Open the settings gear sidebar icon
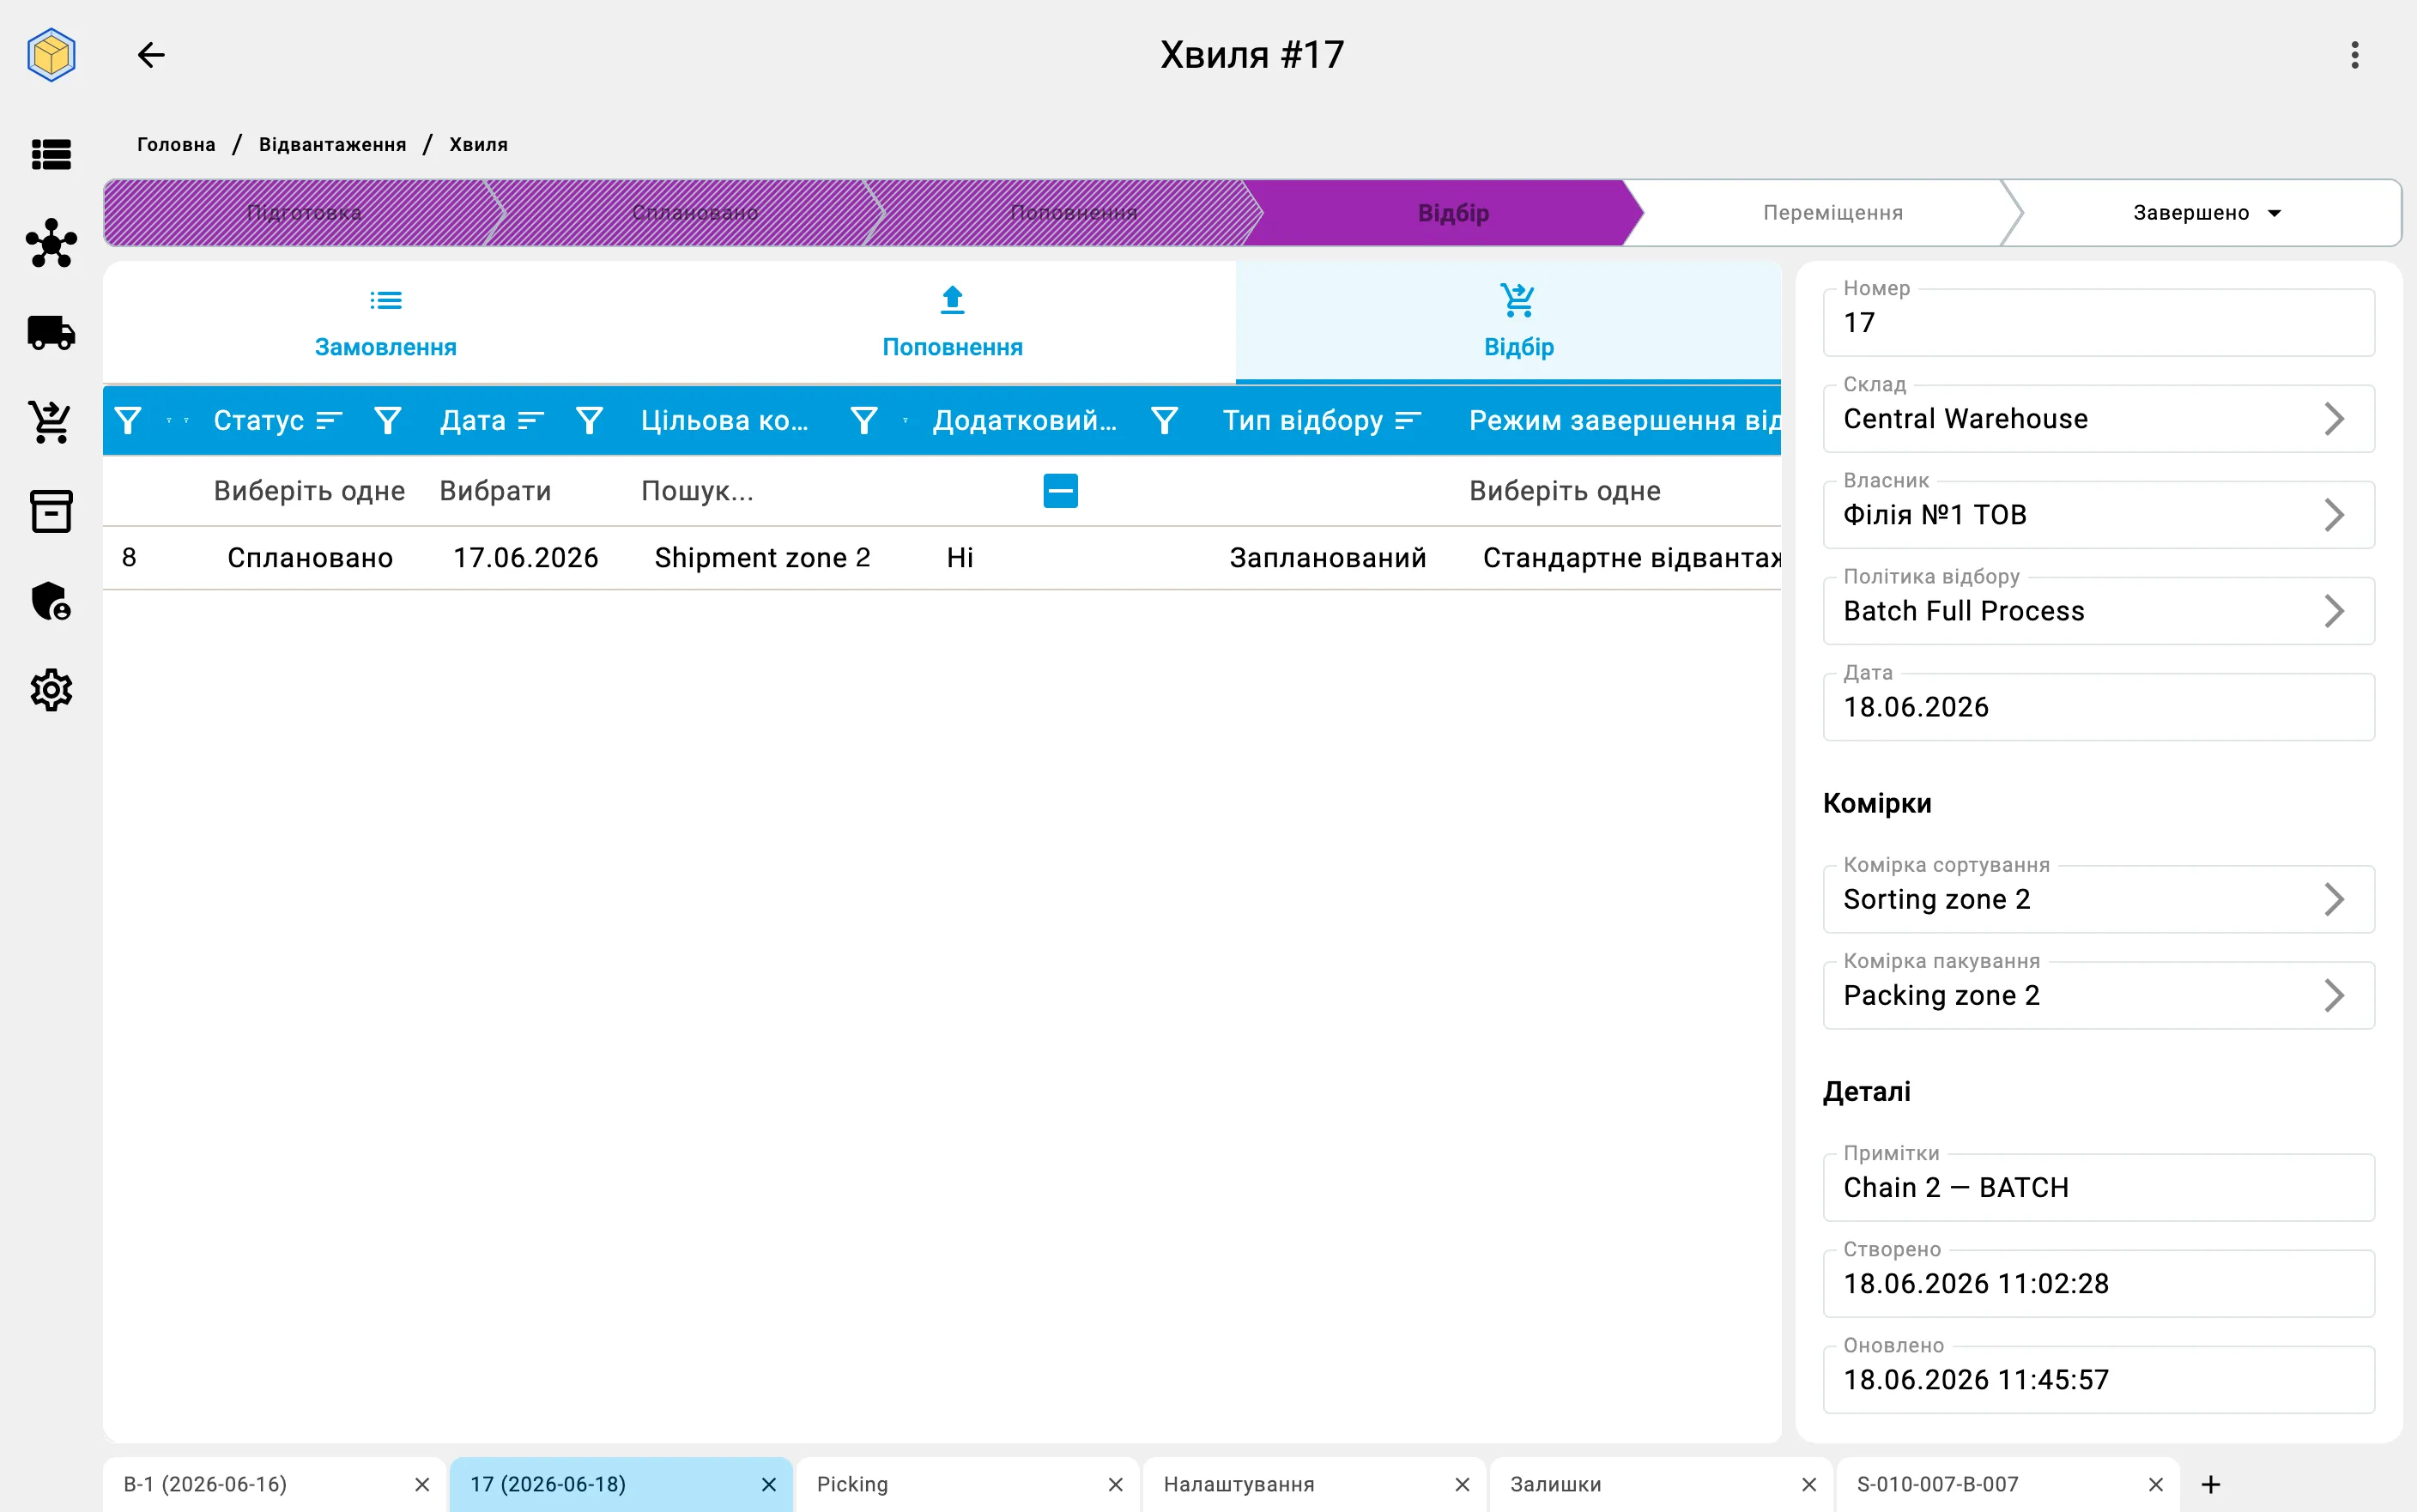Screen dimensions: 2417x1512 (51, 690)
